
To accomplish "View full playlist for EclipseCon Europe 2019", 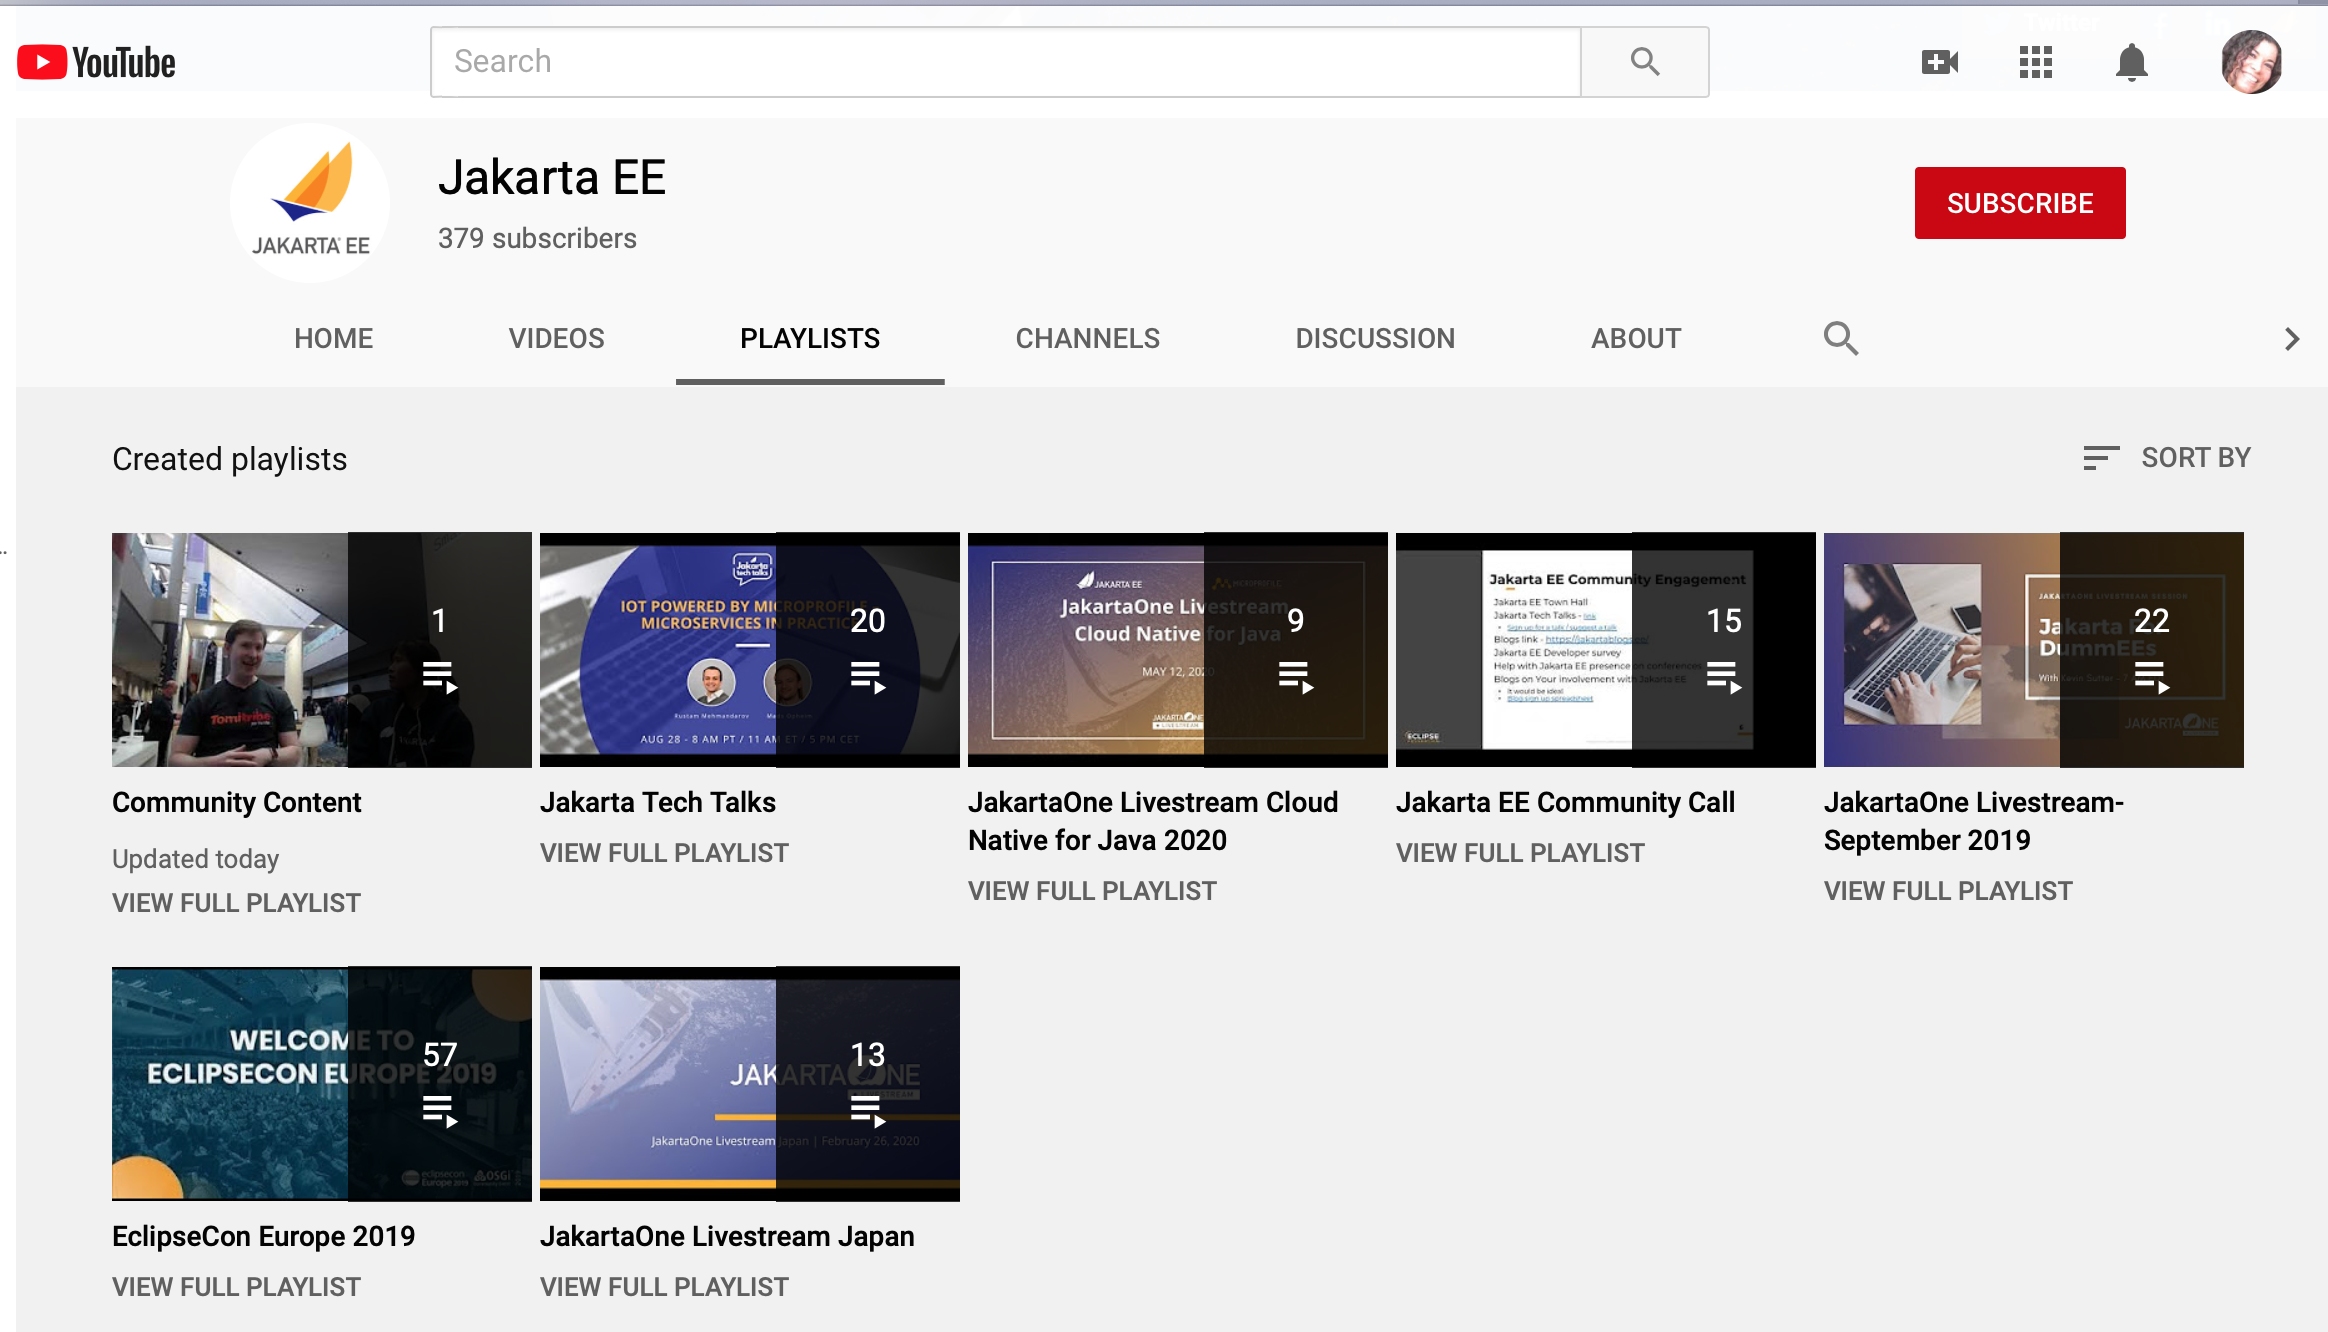I will pyautogui.click(x=236, y=1286).
